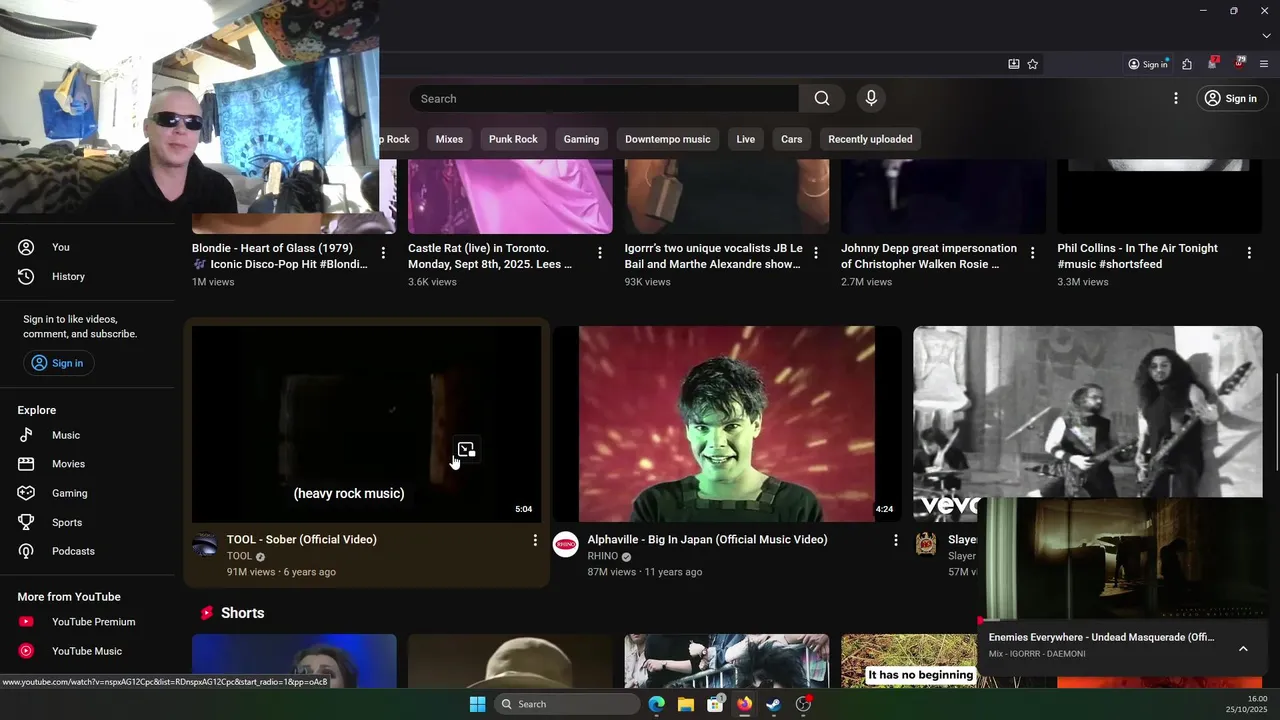Click the list-all-tabs chevron in Firefox
This screenshot has height=720, width=1280.
[1266, 36]
